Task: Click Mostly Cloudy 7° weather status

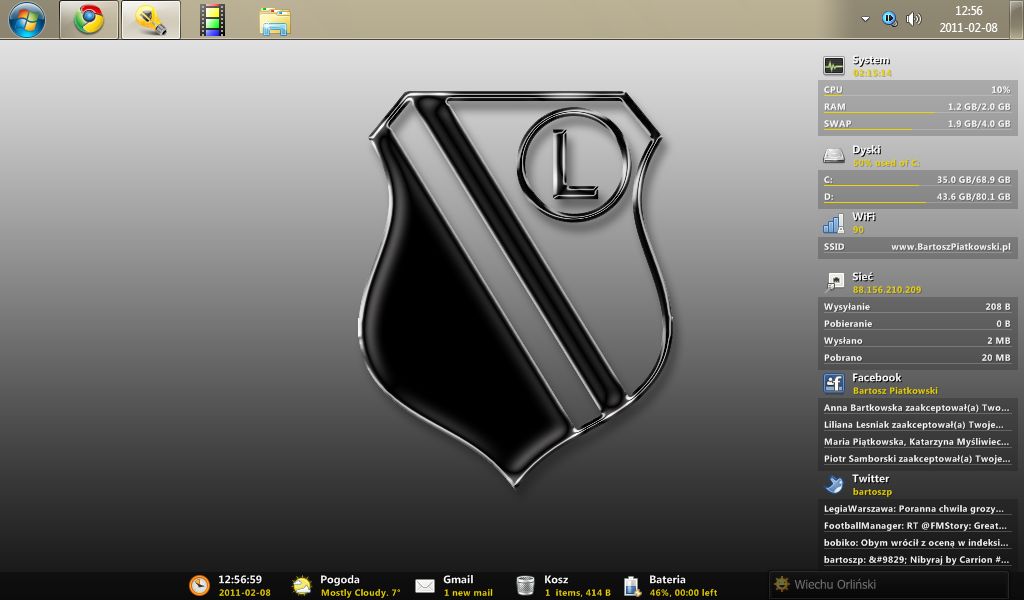Action: pyautogui.click(x=360, y=593)
